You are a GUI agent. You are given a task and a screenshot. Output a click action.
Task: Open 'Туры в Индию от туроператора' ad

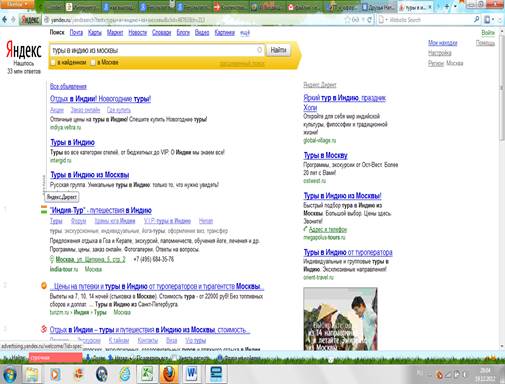tap(348, 252)
